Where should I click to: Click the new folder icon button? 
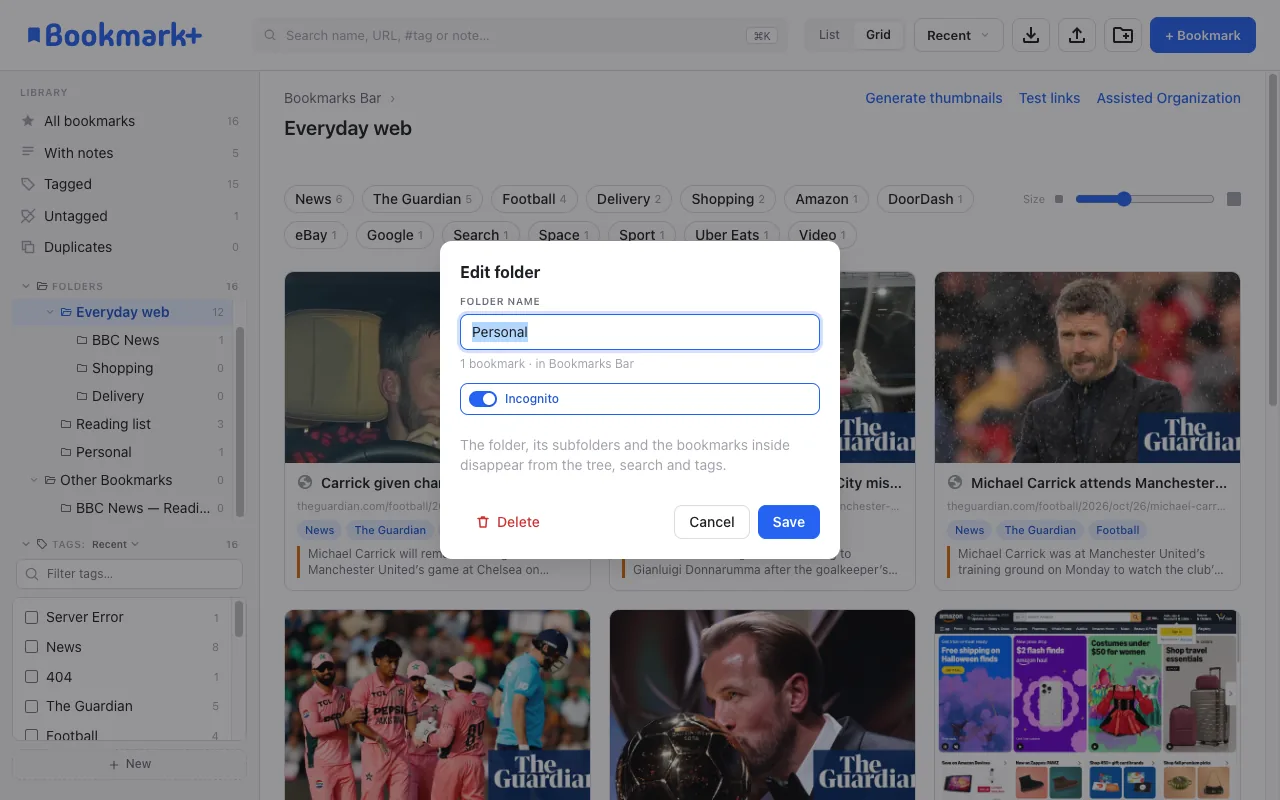pyautogui.click(x=1123, y=35)
